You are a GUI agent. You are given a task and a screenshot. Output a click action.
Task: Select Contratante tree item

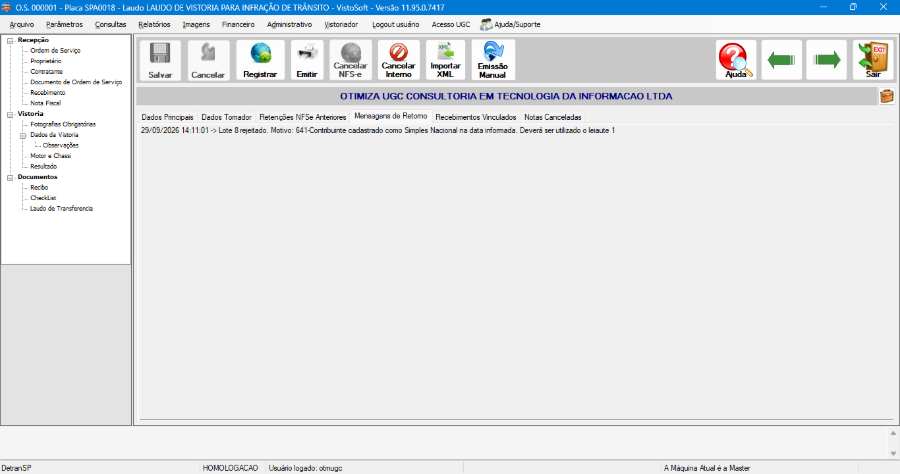coord(46,72)
